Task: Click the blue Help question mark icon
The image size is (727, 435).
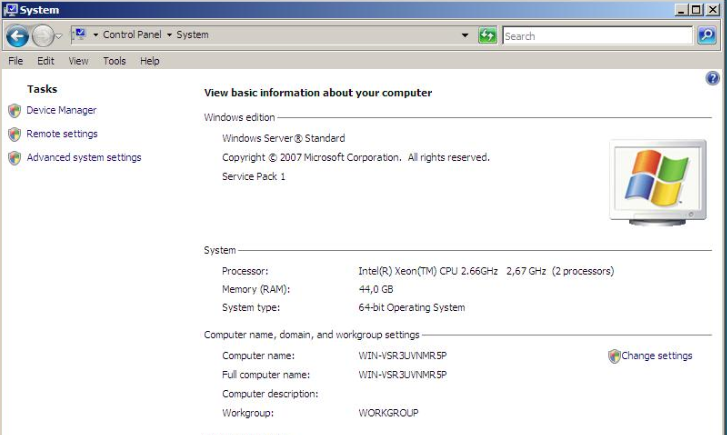Action: [713, 78]
